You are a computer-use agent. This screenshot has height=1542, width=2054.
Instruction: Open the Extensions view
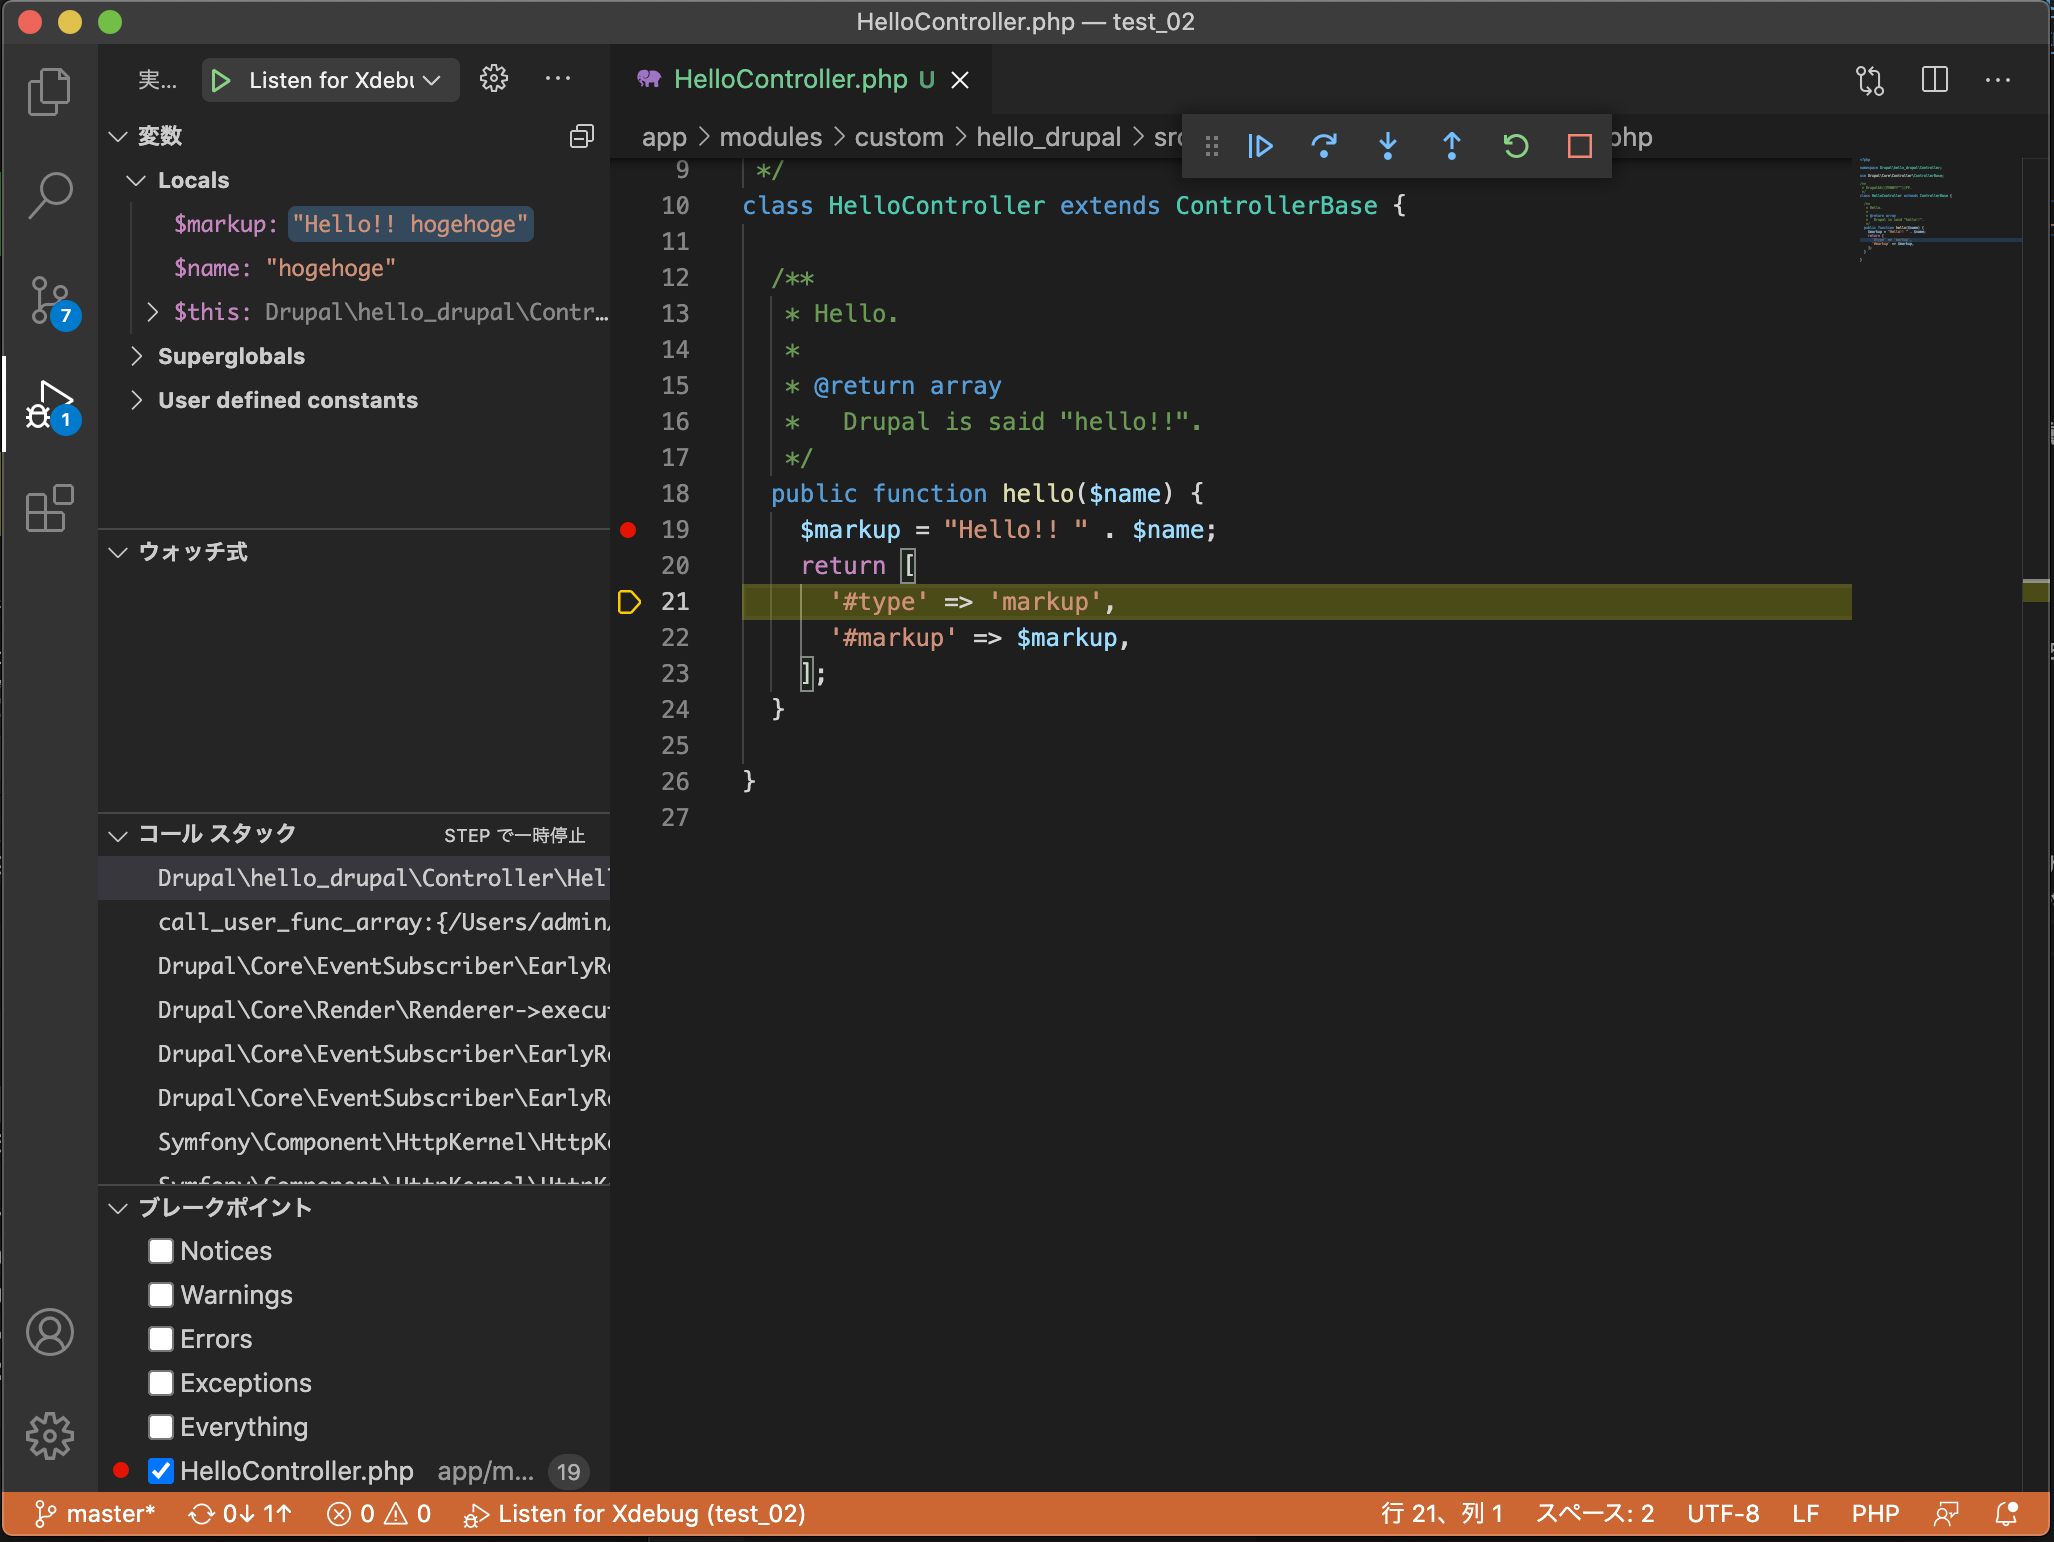[49, 510]
